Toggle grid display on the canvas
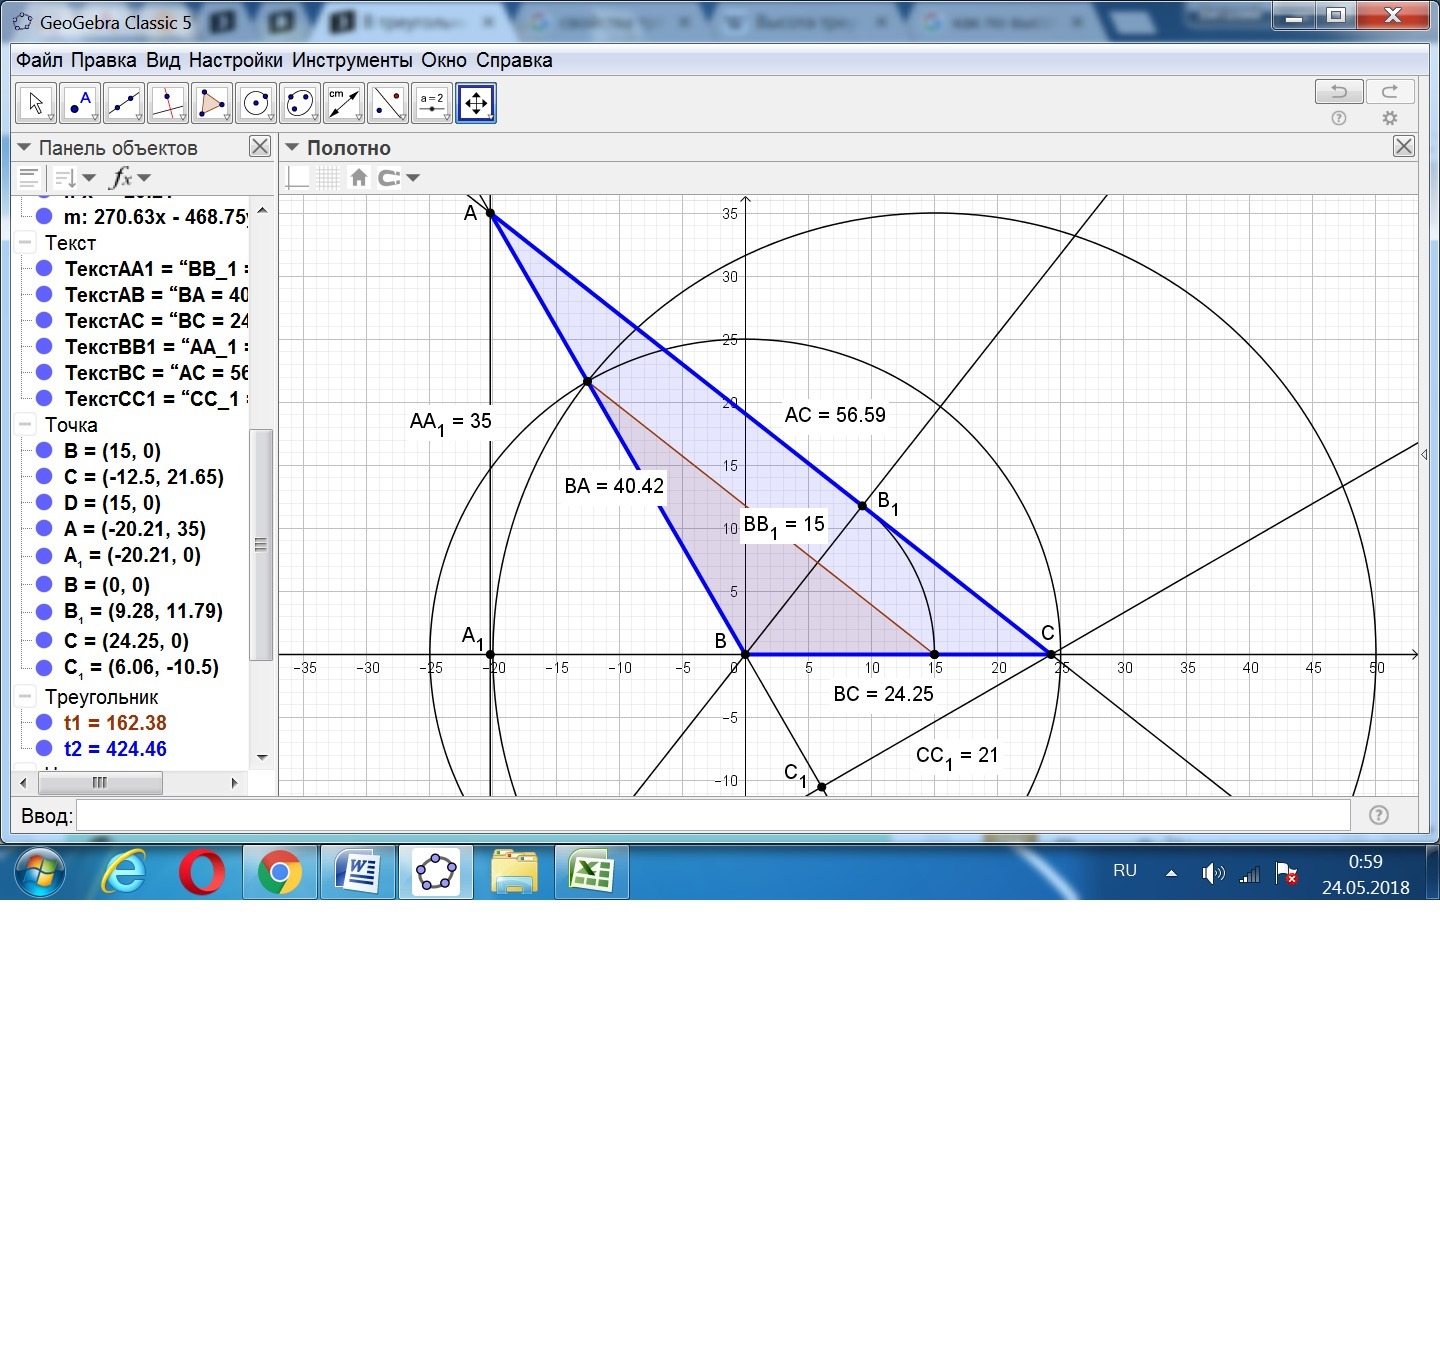This screenshot has width=1440, height=1352. tap(328, 178)
